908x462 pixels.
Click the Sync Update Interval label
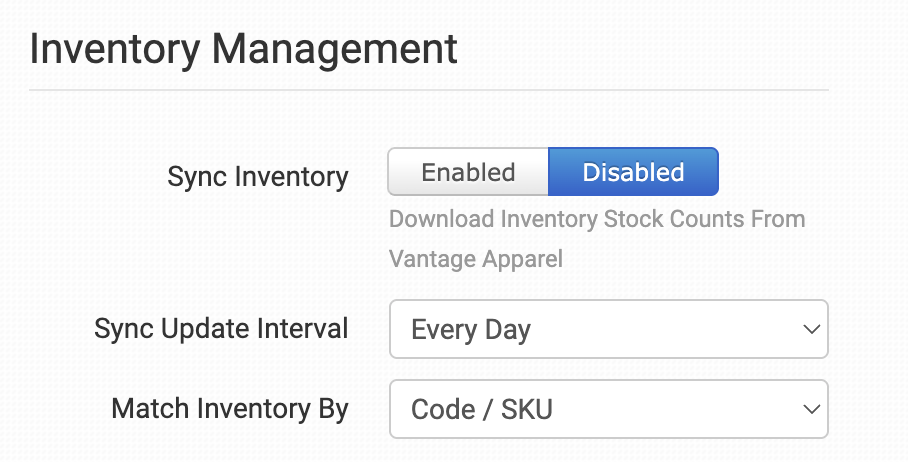[x=221, y=329]
